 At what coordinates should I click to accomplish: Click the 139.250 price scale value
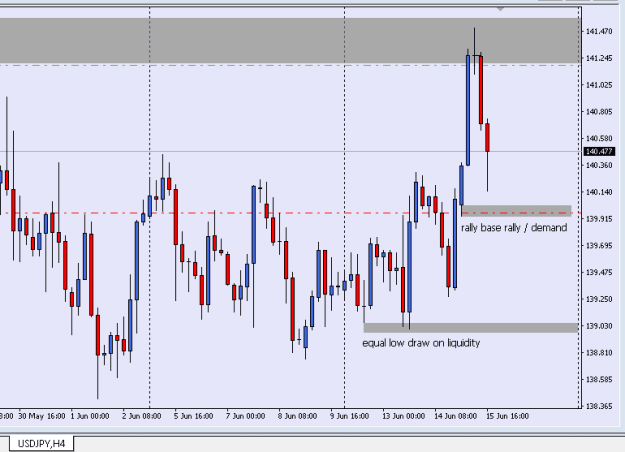coord(599,299)
